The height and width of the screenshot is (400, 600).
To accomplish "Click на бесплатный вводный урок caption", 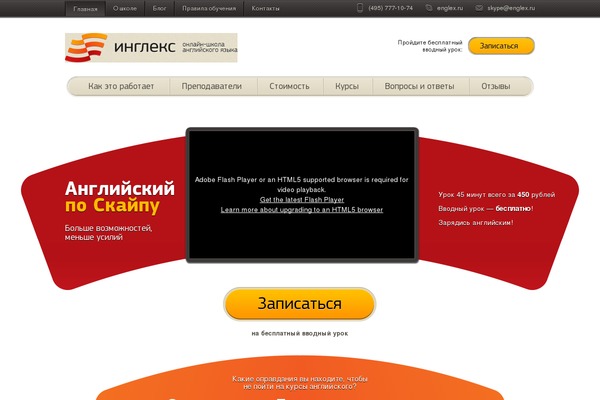I will [300, 333].
